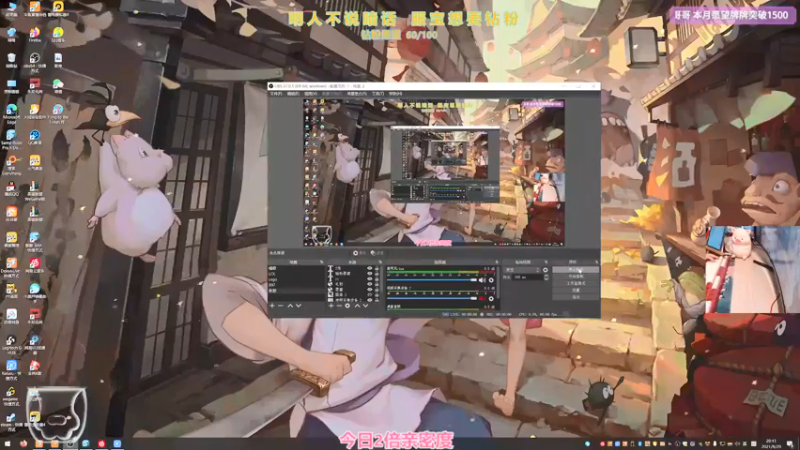The height and width of the screenshot is (450, 800).
Task: Unmute the red speaker on the second mixer track
Action: tap(482, 298)
